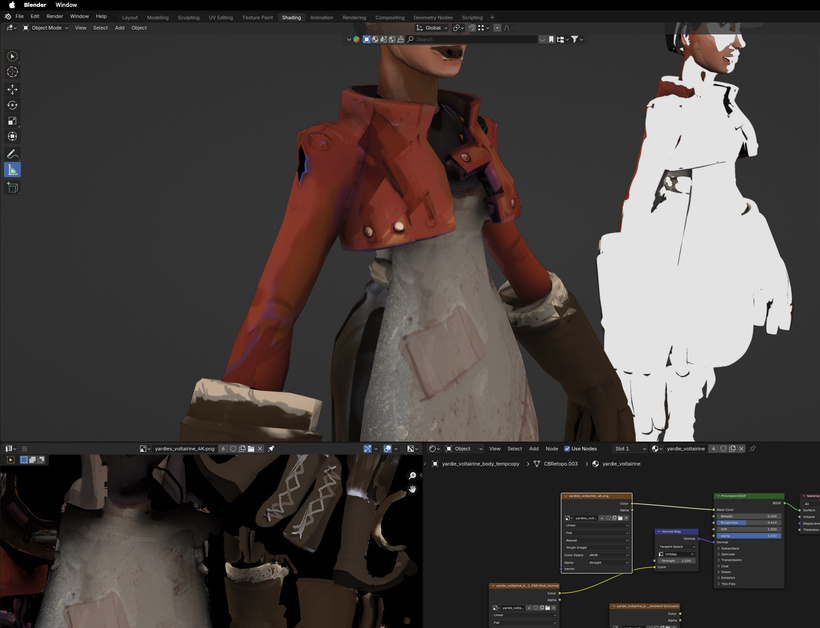Click zoom magnifier in image editor
The height and width of the screenshot is (628, 820).
pos(412,476)
